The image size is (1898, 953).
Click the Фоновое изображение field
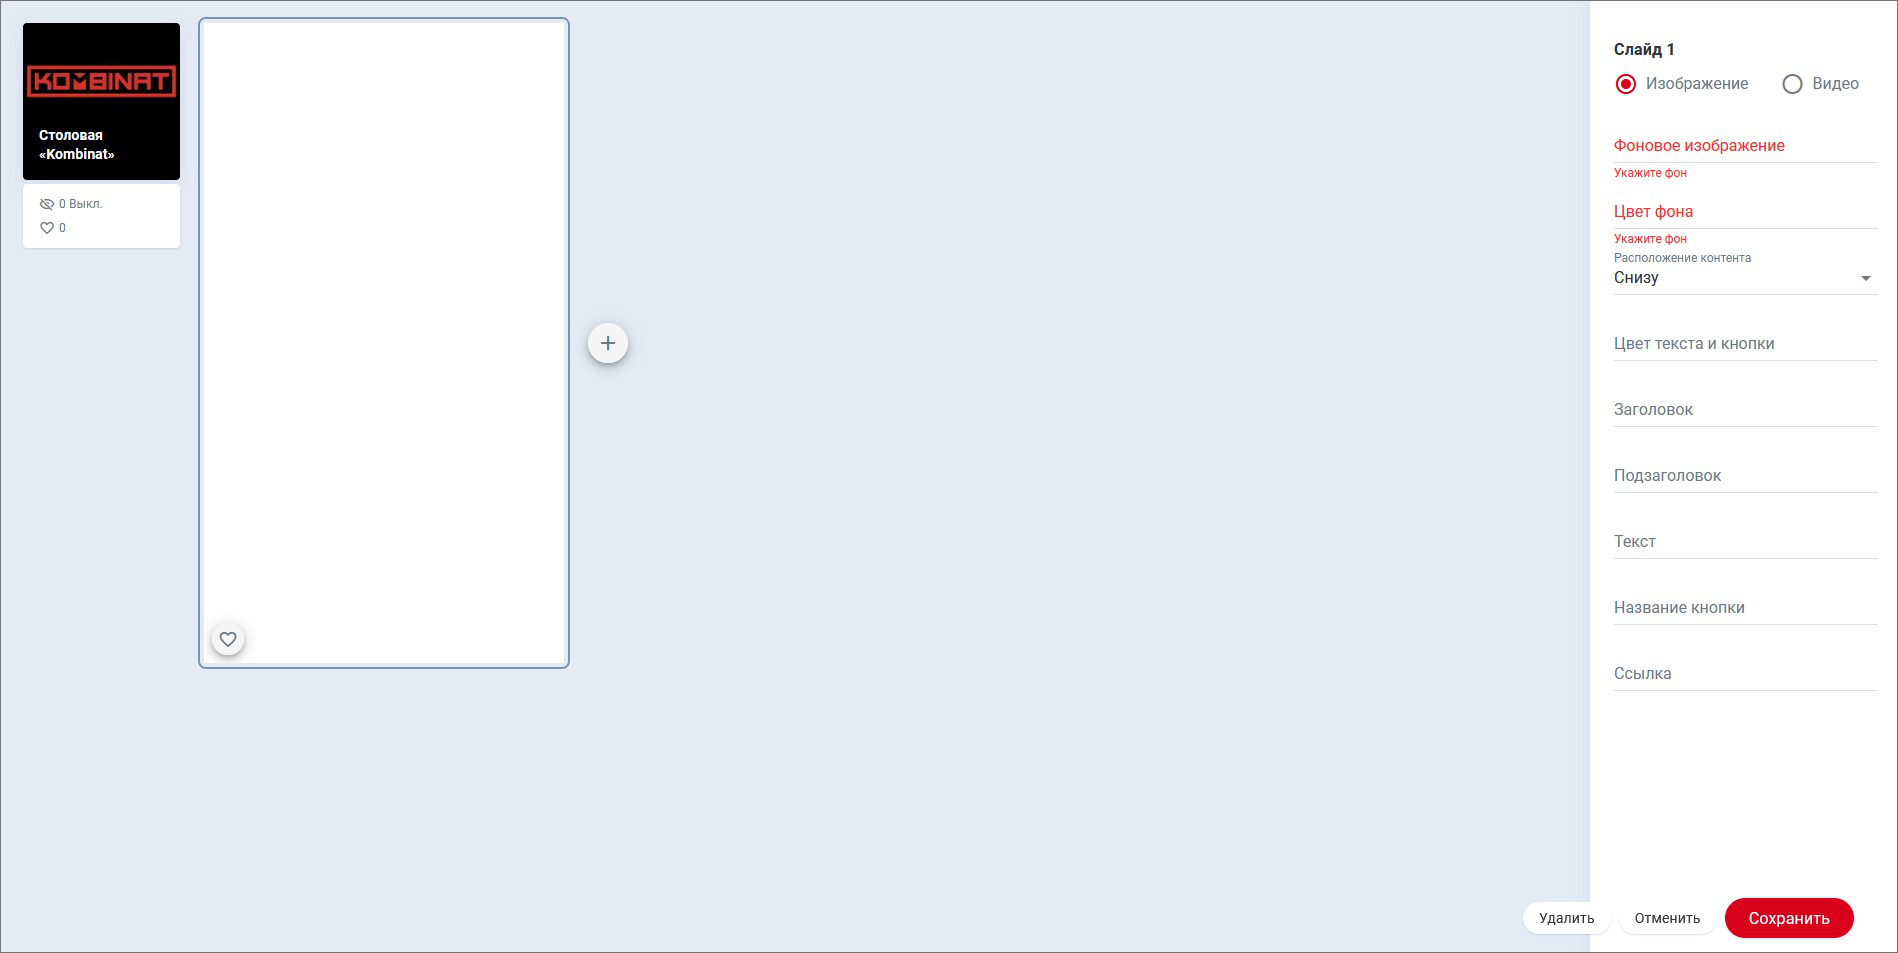[1745, 146]
